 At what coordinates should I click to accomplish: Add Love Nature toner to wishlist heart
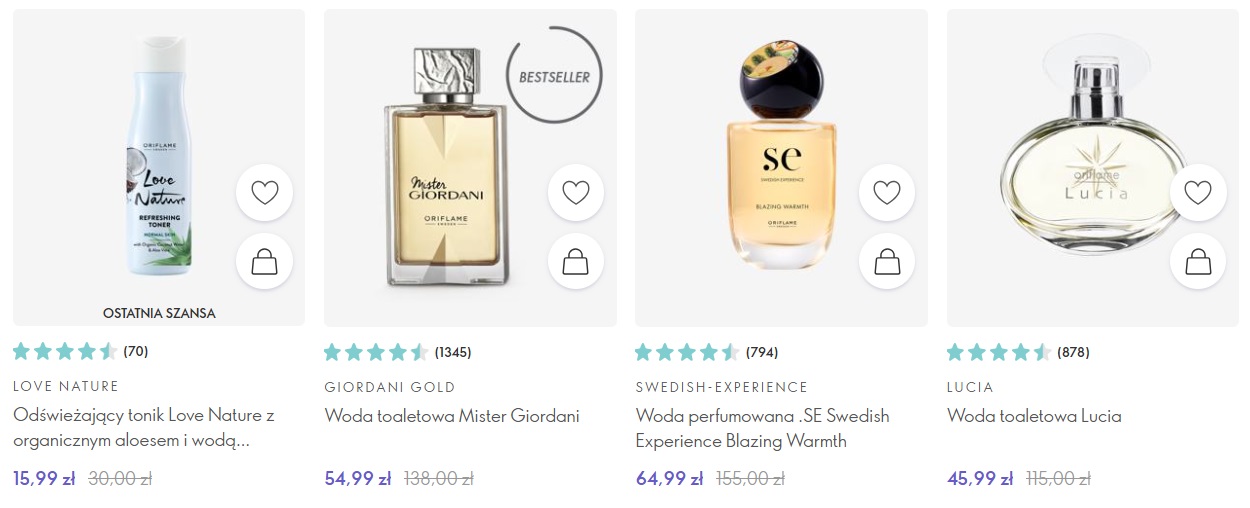[265, 193]
